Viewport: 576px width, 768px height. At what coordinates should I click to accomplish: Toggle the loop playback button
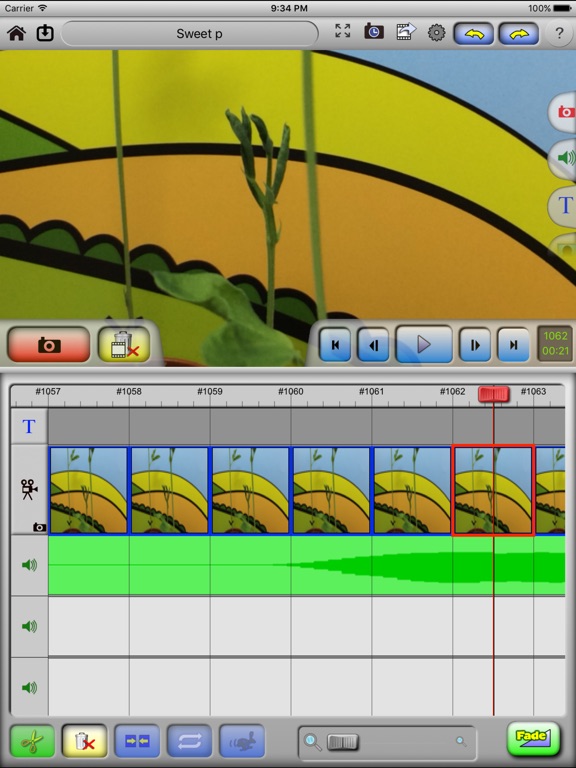pos(190,742)
